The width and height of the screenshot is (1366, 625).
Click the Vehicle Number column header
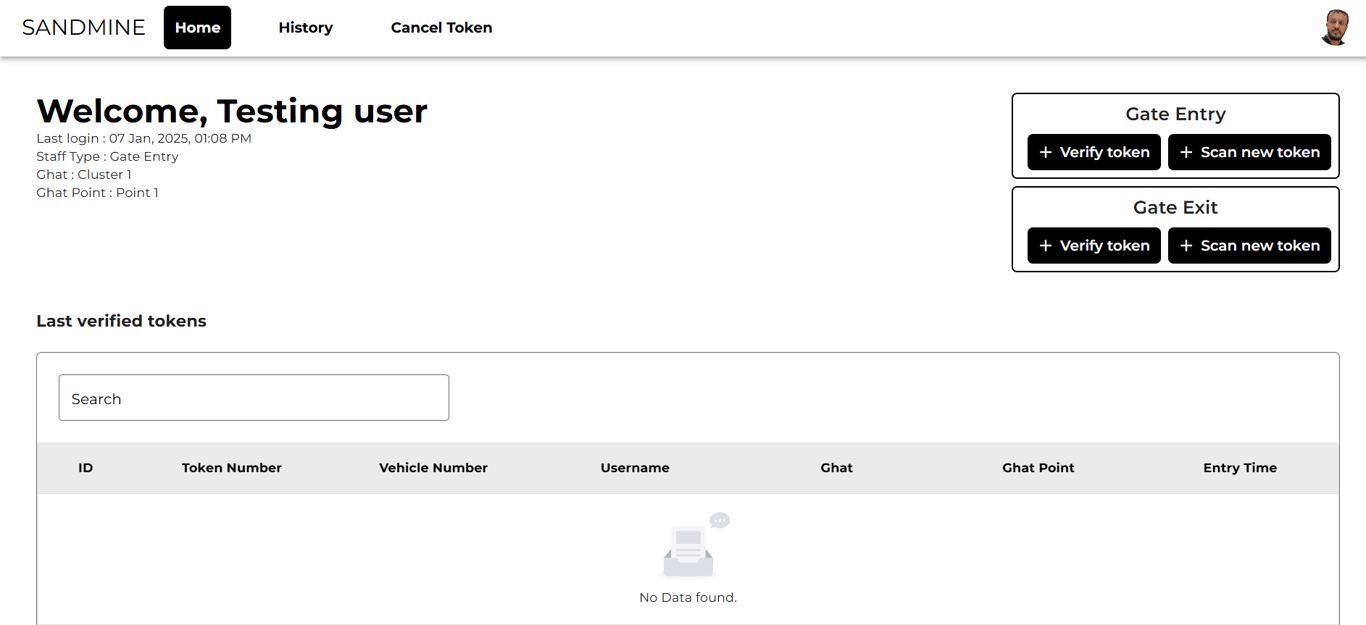433,468
